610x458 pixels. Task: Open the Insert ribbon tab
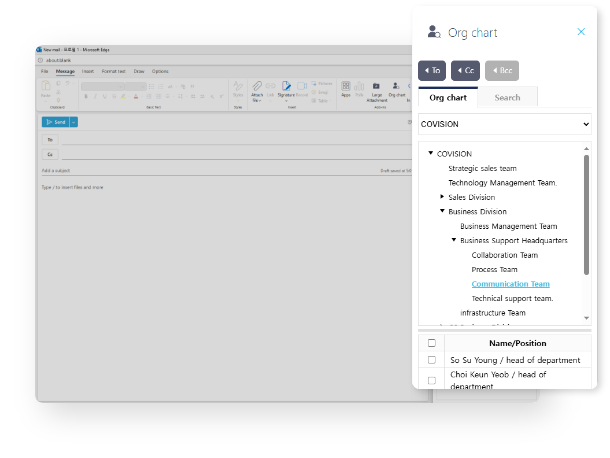click(88, 71)
